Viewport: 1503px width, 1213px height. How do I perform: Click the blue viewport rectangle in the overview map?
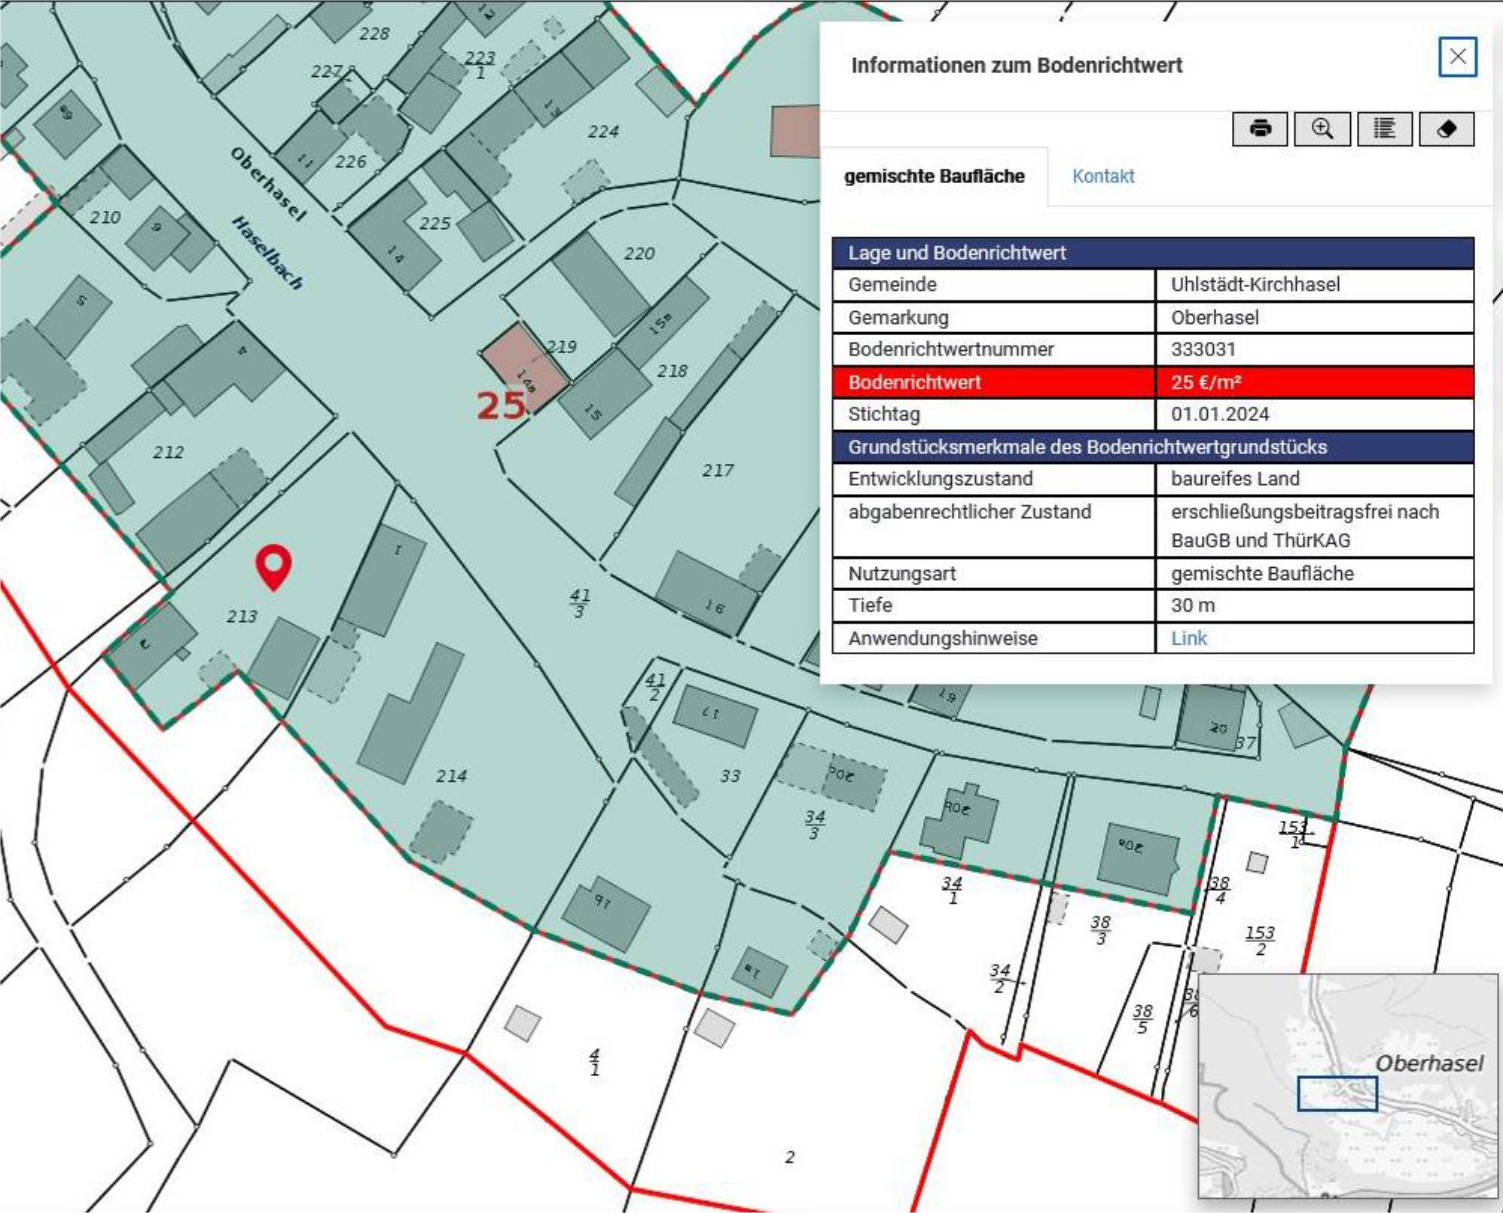pyautogui.click(x=1338, y=1095)
